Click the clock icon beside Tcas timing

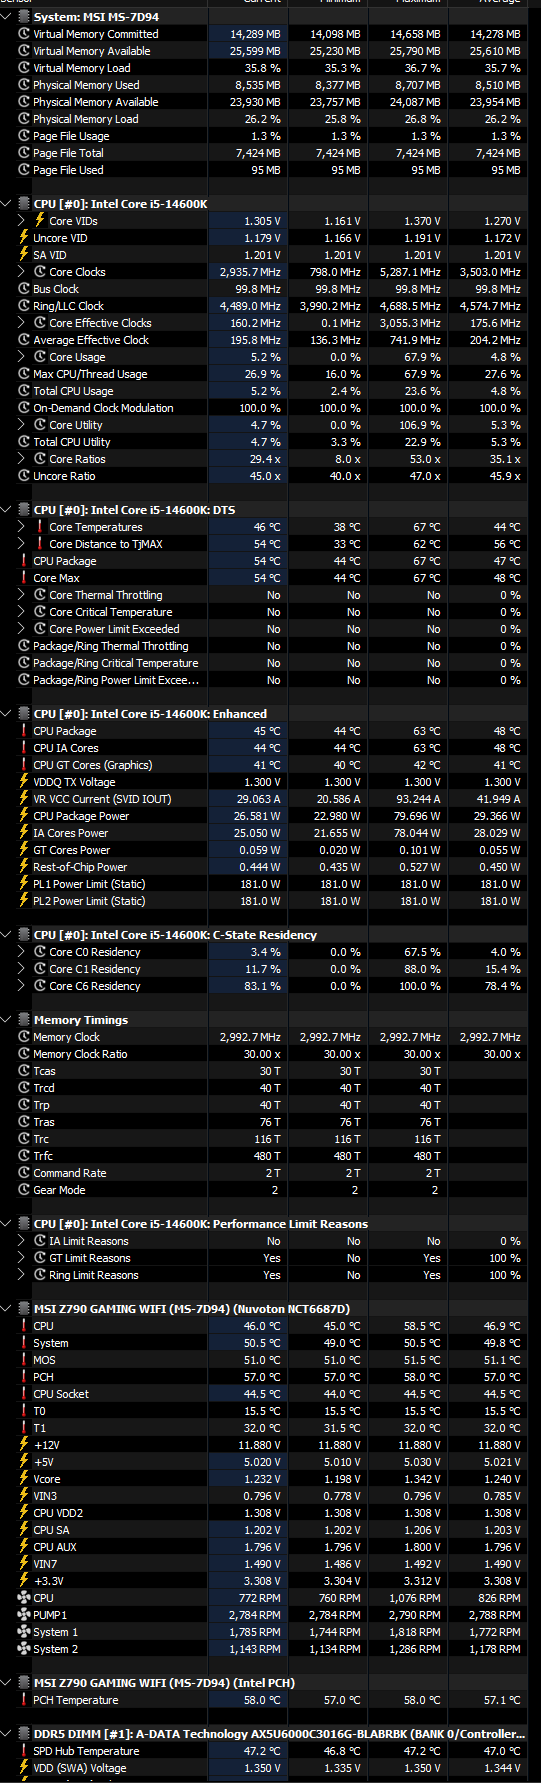[24, 1071]
